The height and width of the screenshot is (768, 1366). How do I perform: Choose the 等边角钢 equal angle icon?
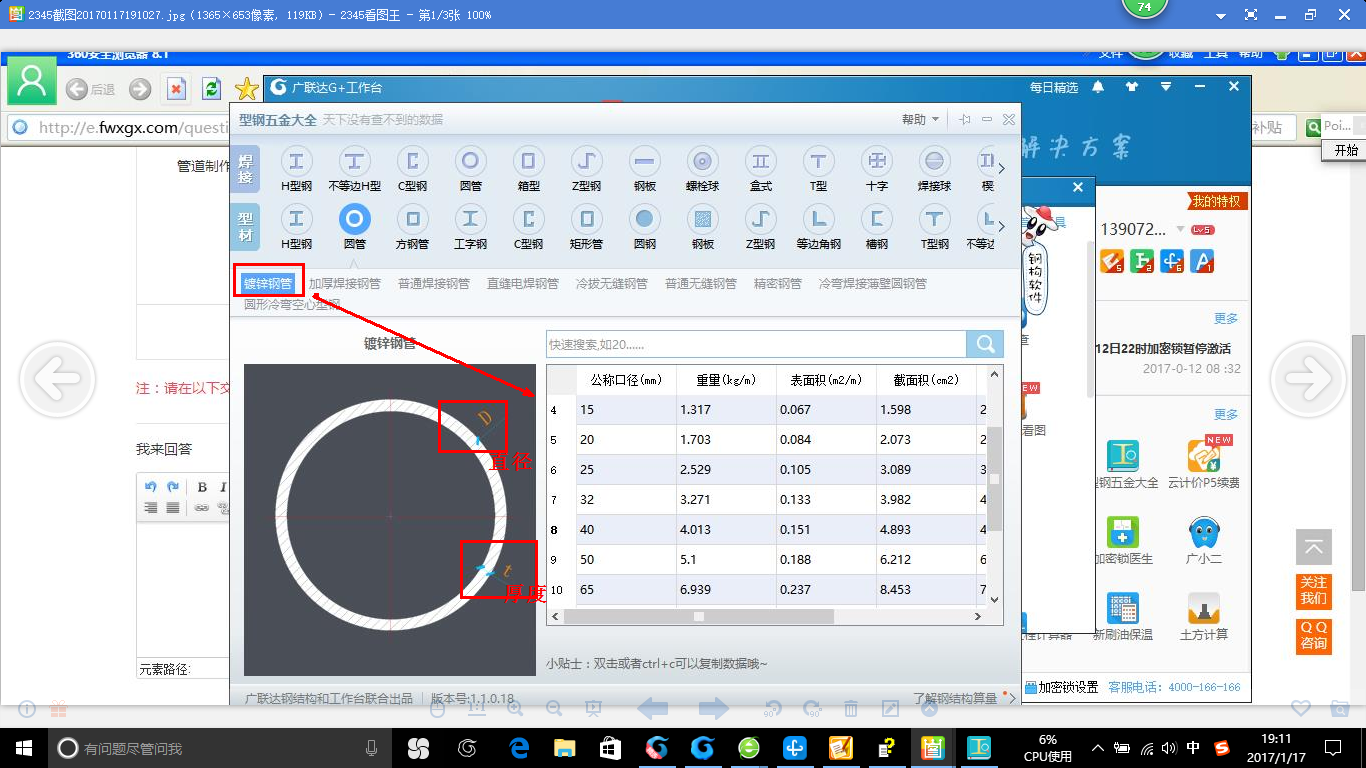click(818, 219)
